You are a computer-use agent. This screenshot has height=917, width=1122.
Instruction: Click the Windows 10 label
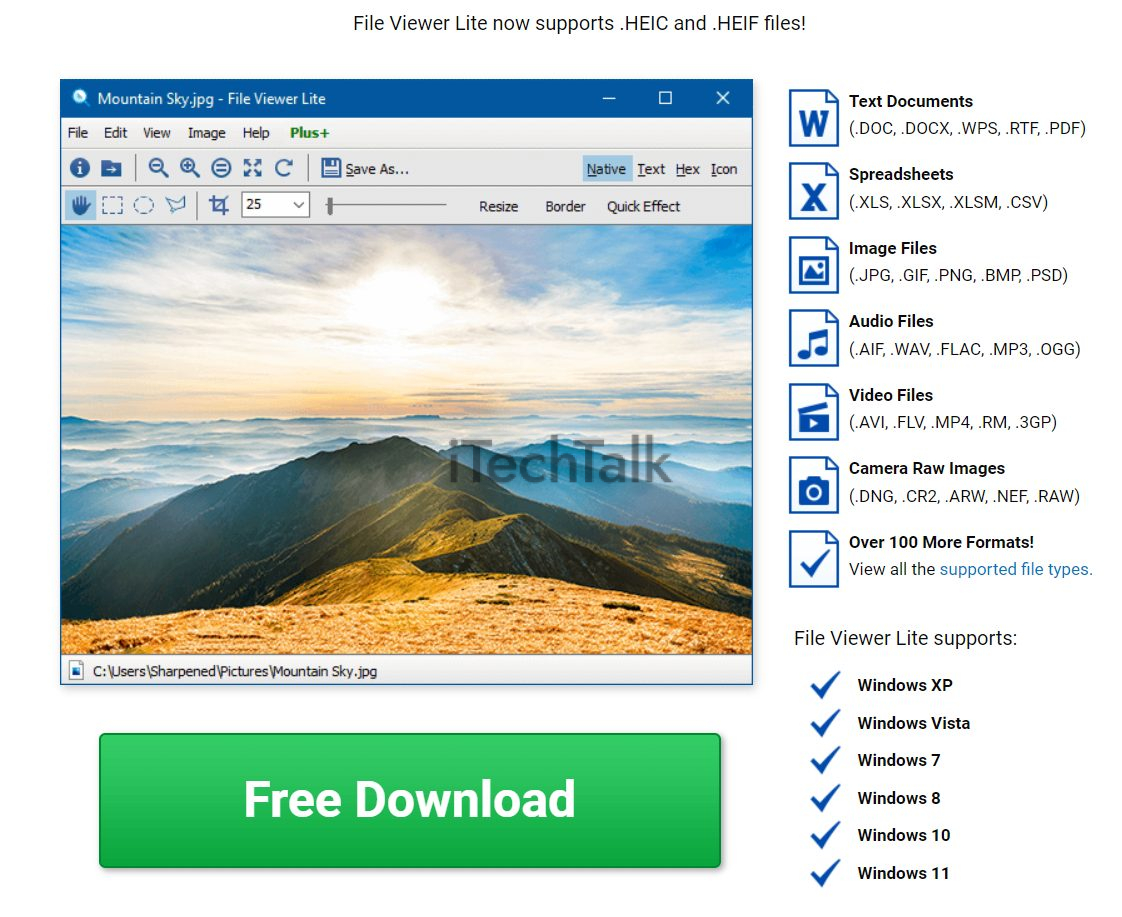coord(904,835)
